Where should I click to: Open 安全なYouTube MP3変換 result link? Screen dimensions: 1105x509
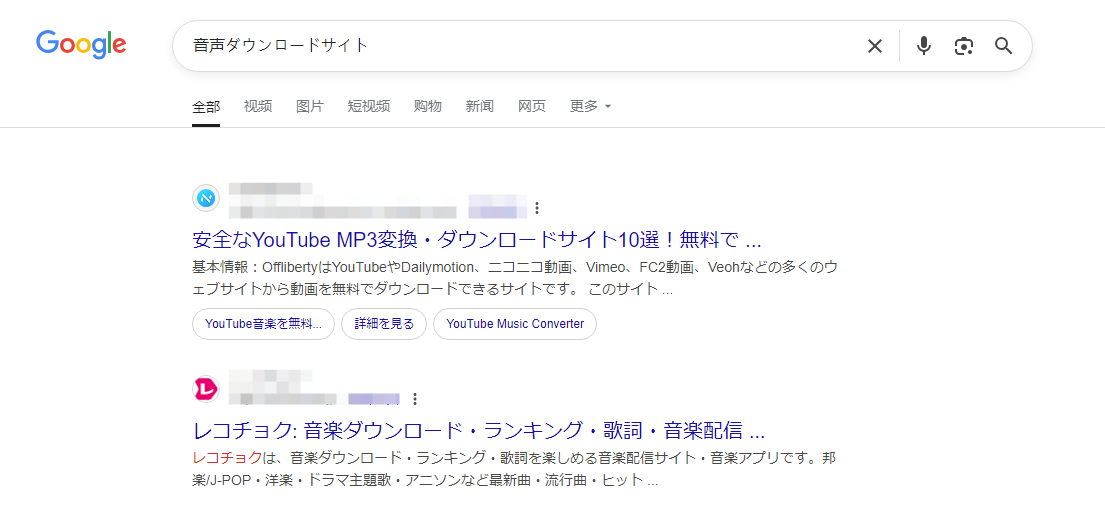pyautogui.click(x=476, y=240)
